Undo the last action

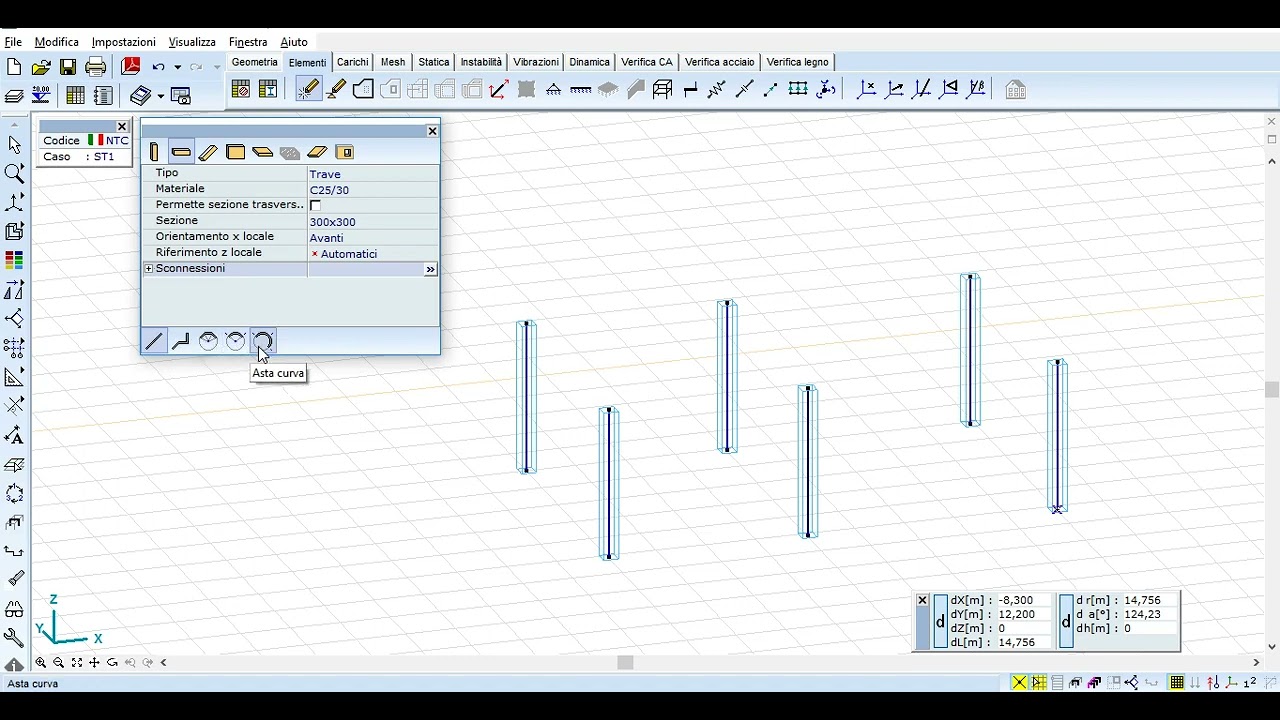(x=158, y=67)
